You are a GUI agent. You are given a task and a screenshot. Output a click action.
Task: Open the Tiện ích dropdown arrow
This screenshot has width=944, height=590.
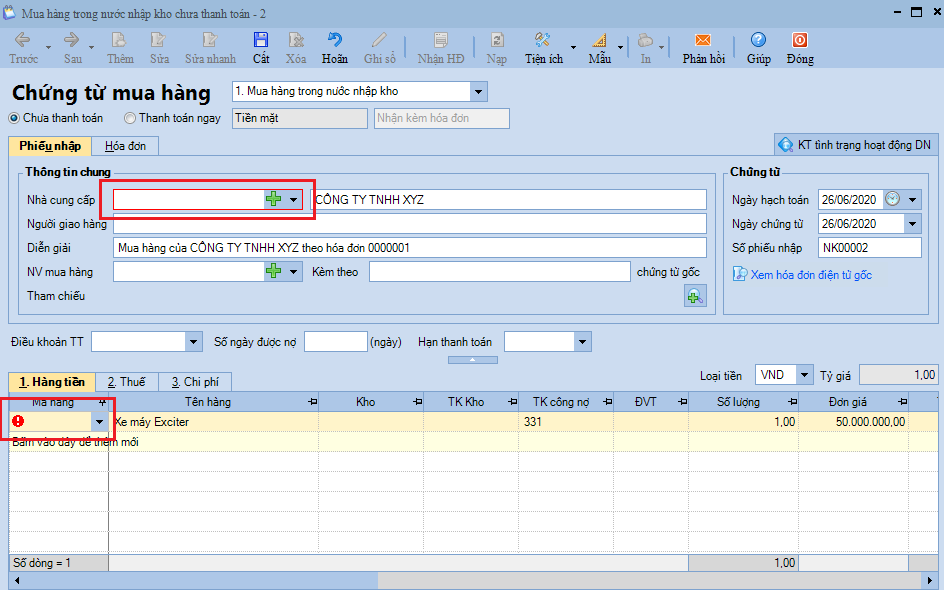coord(573,47)
